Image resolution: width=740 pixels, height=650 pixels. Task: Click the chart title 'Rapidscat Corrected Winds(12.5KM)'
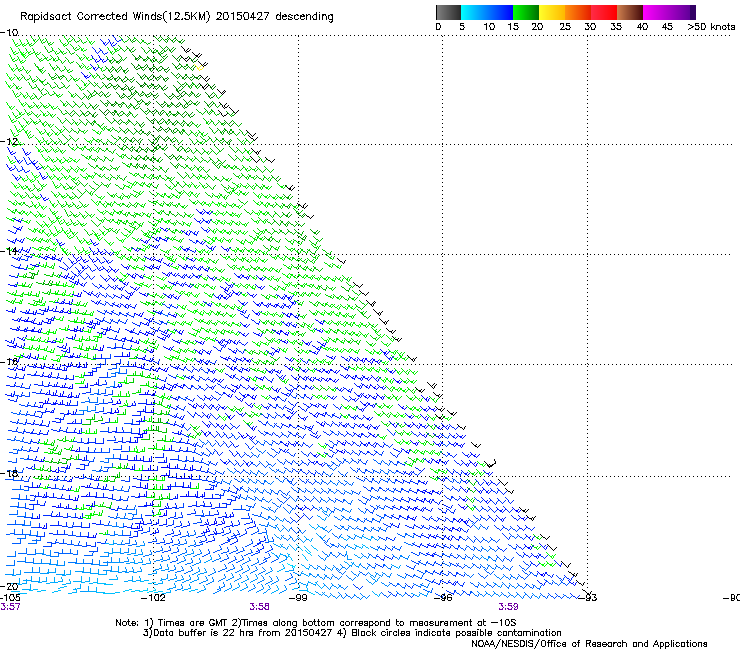point(115,17)
